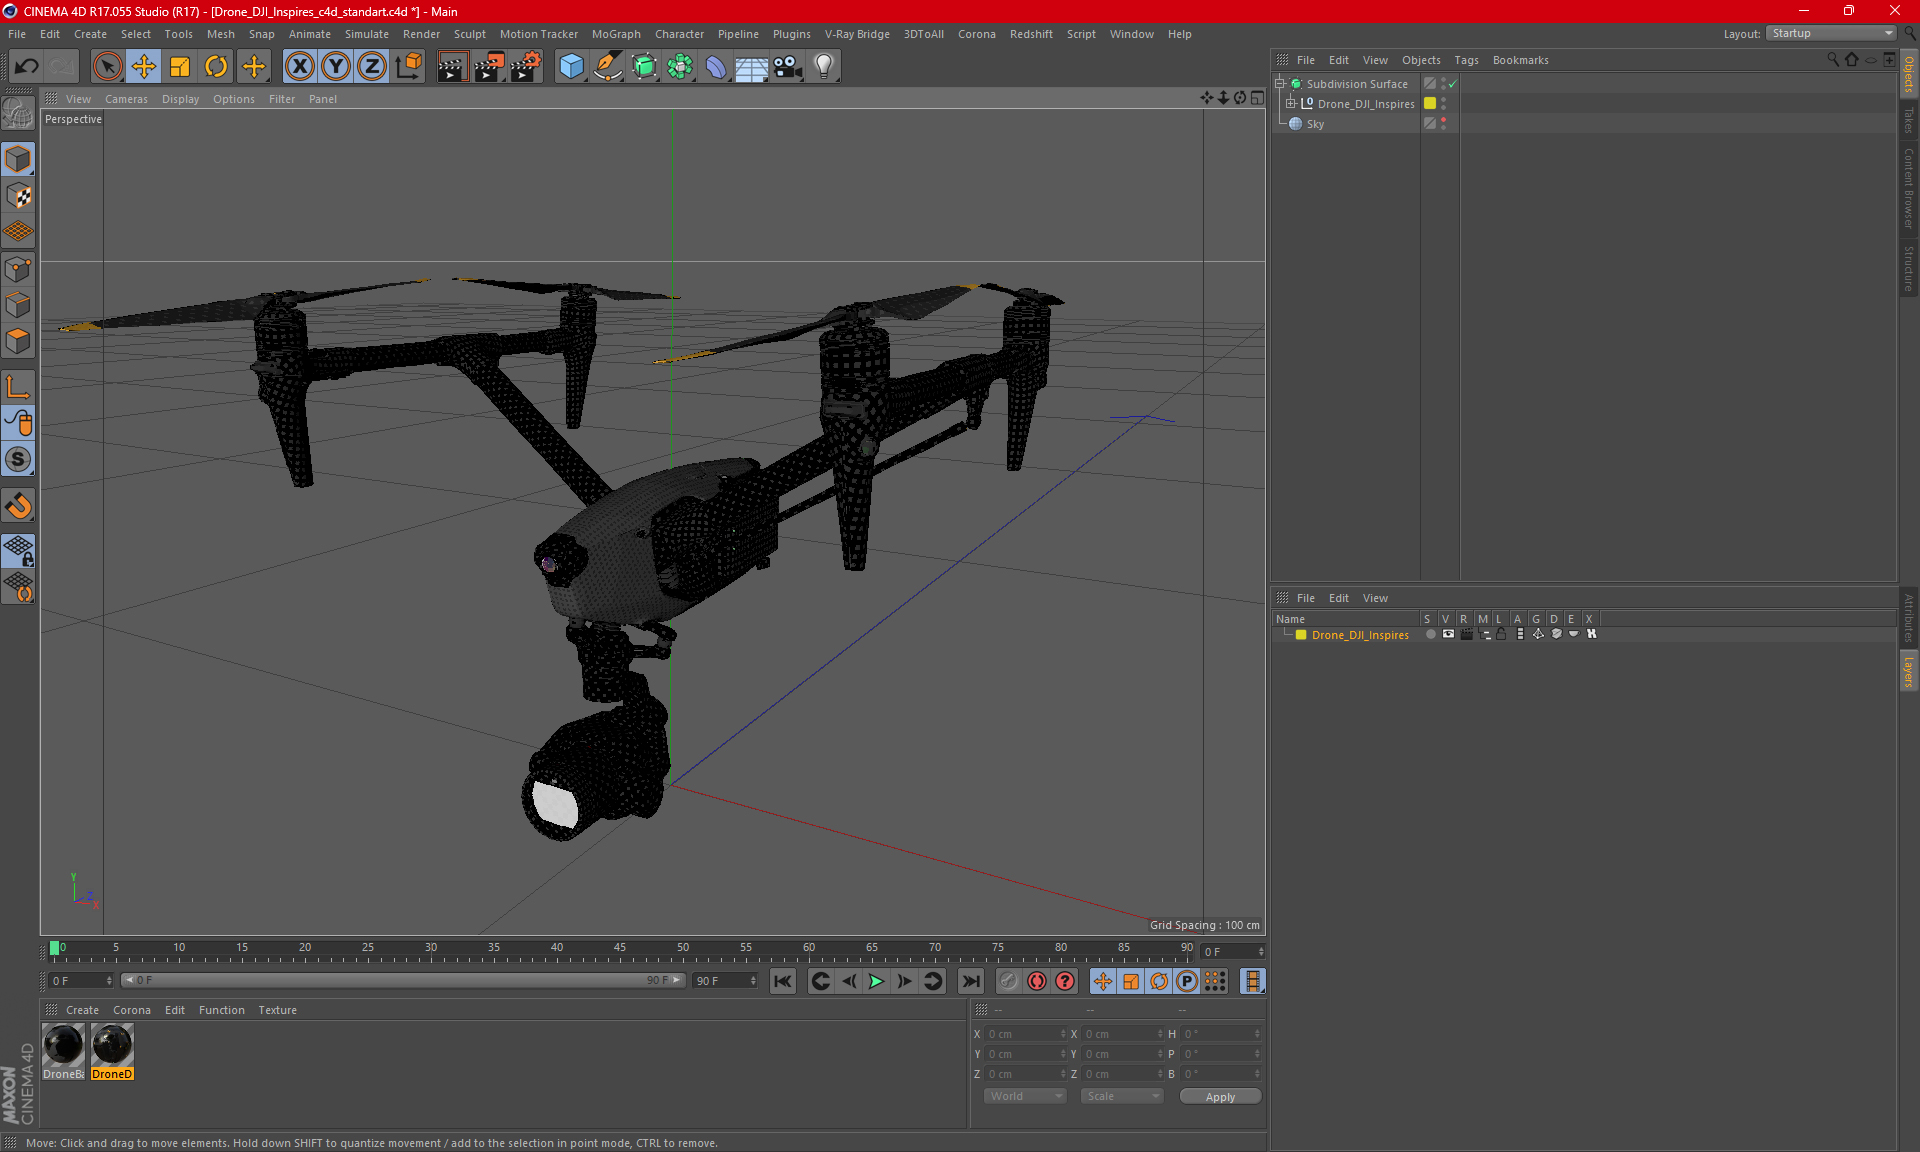This screenshot has height=1152, width=1920.
Task: Open the Scale mode dropdown
Action: pyautogui.click(x=1122, y=1096)
